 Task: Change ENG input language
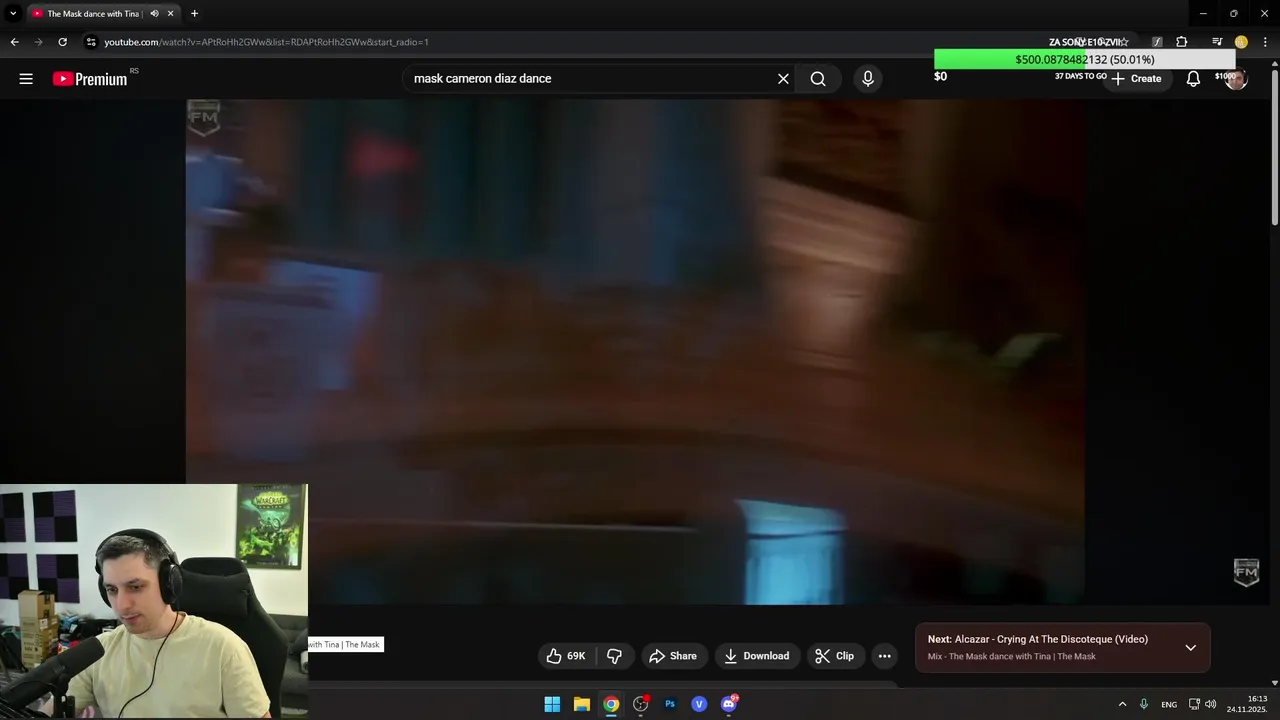coord(1169,704)
